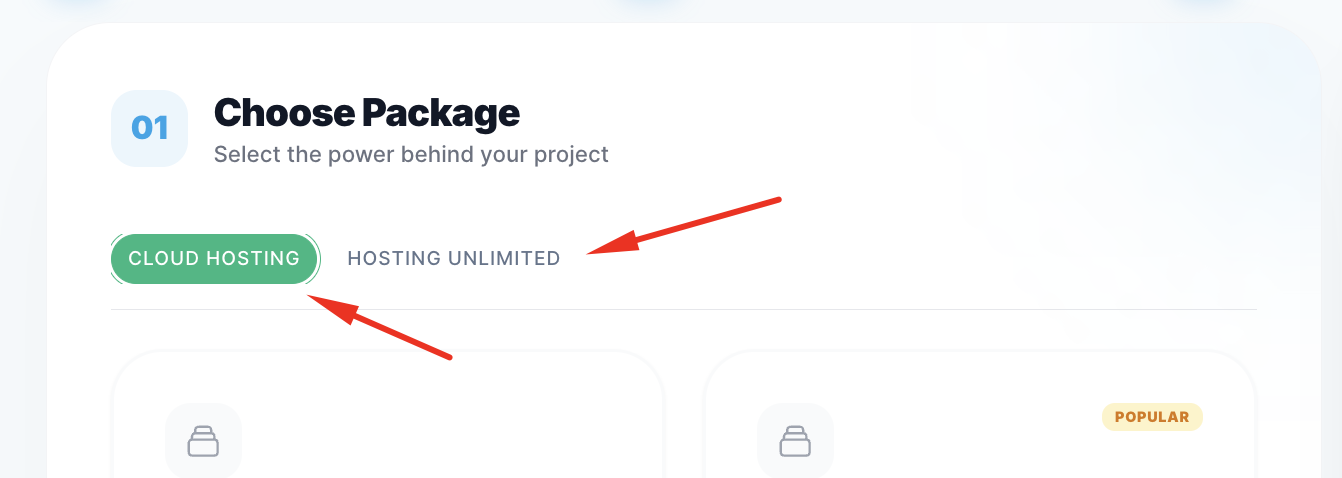Click the word "CLOUD" on the green pill
Screen dimensions: 1342x478
click(164, 259)
